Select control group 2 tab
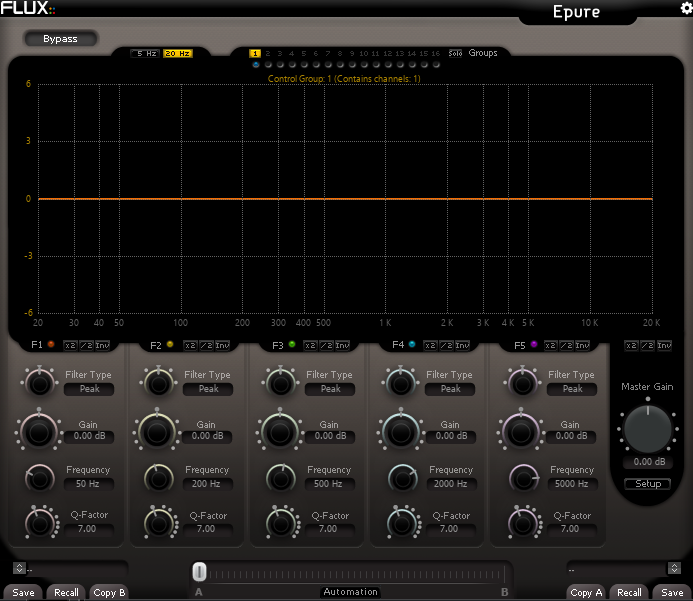Image resolution: width=693 pixels, height=601 pixels. tap(267, 53)
